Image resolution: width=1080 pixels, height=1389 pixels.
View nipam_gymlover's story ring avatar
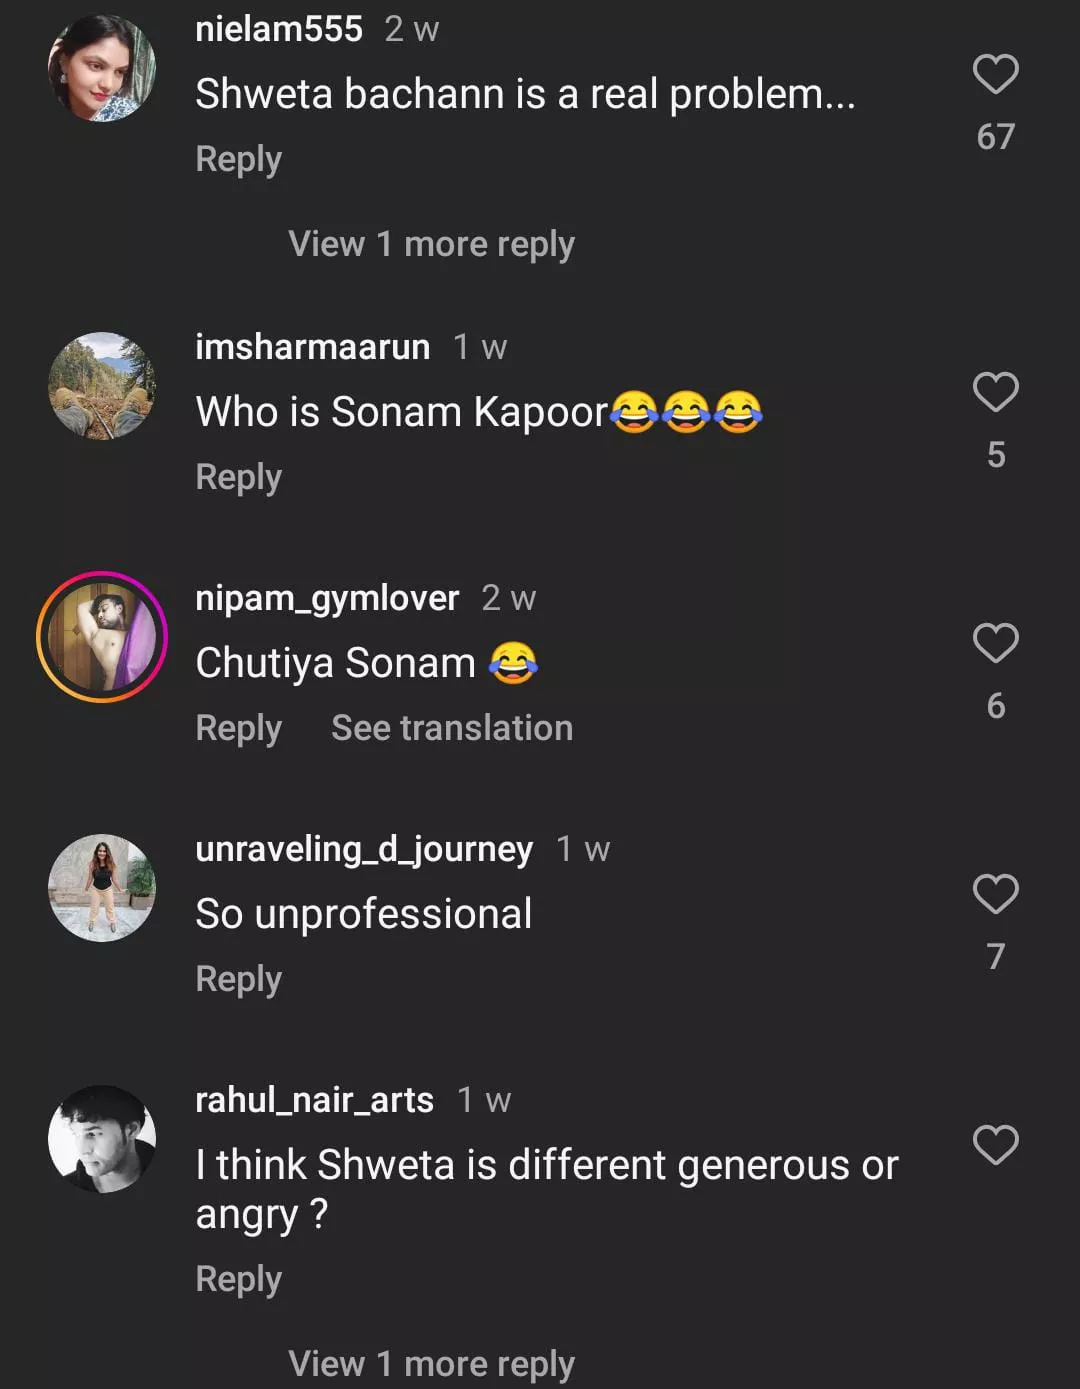[102, 637]
